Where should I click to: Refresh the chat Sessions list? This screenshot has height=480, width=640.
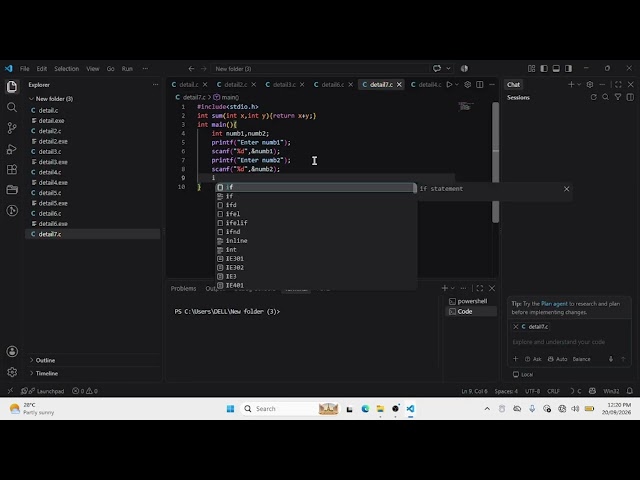pyautogui.click(x=593, y=97)
